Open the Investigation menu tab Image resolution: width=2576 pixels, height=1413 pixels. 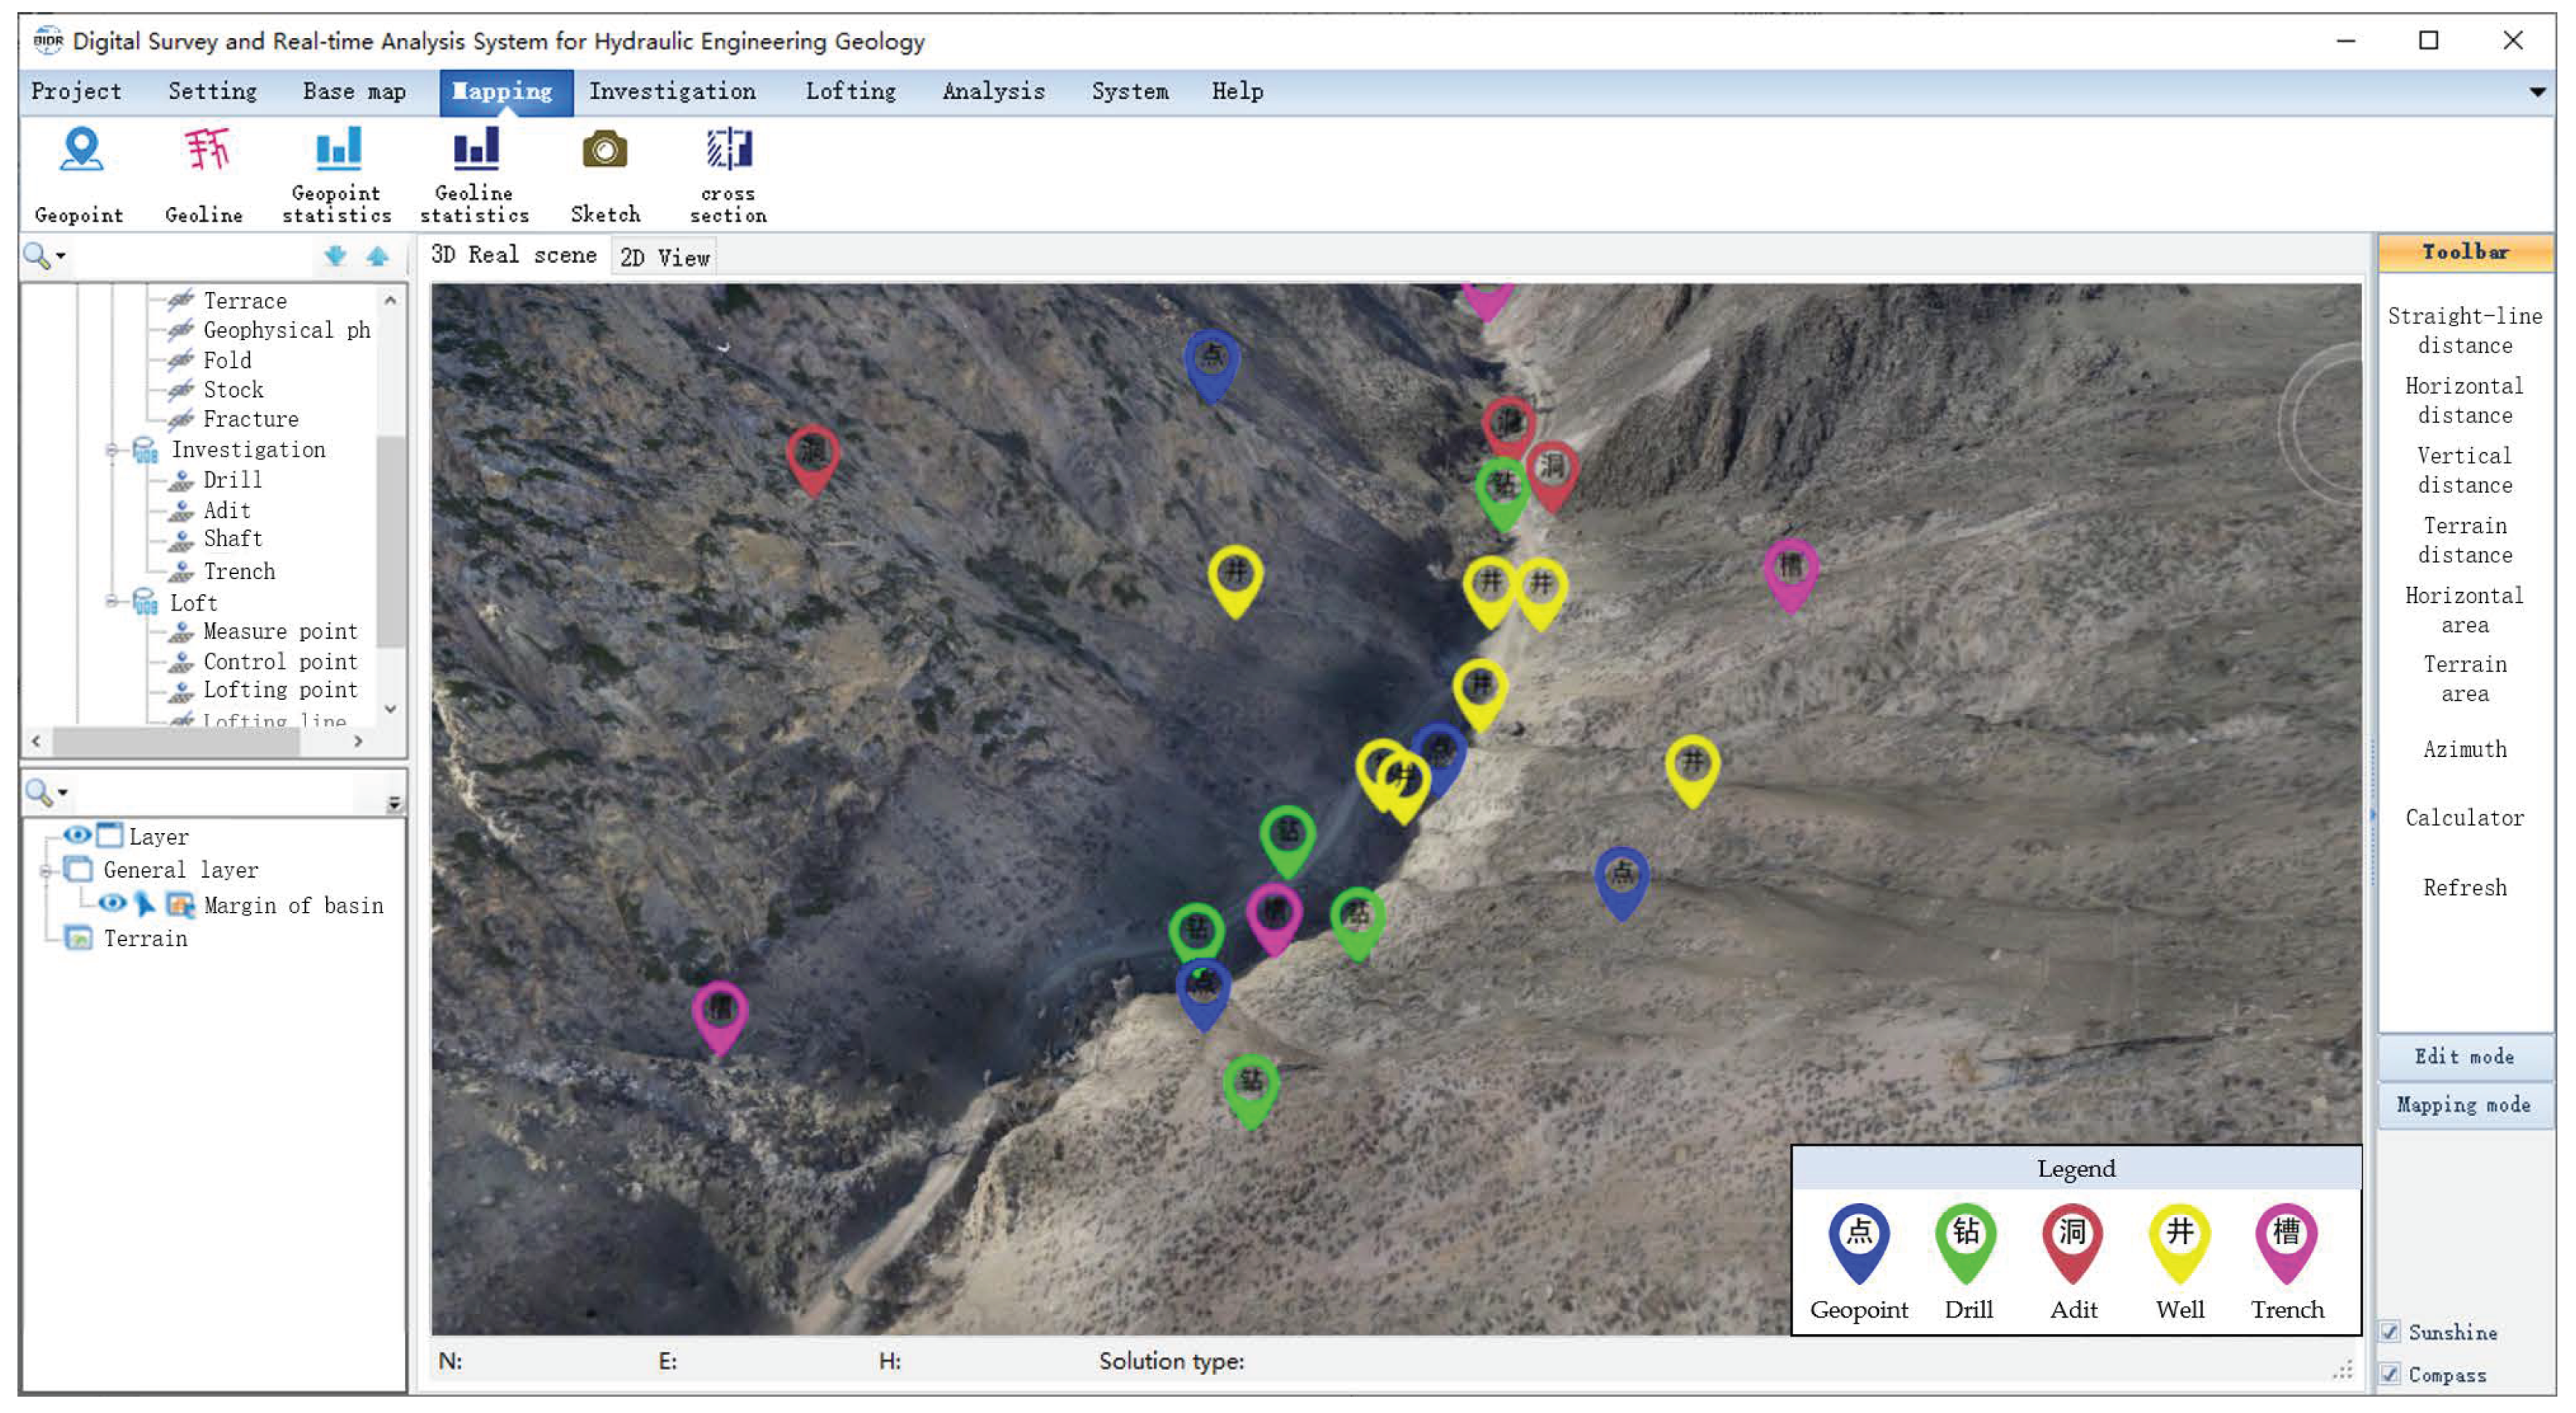[x=672, y=92]
